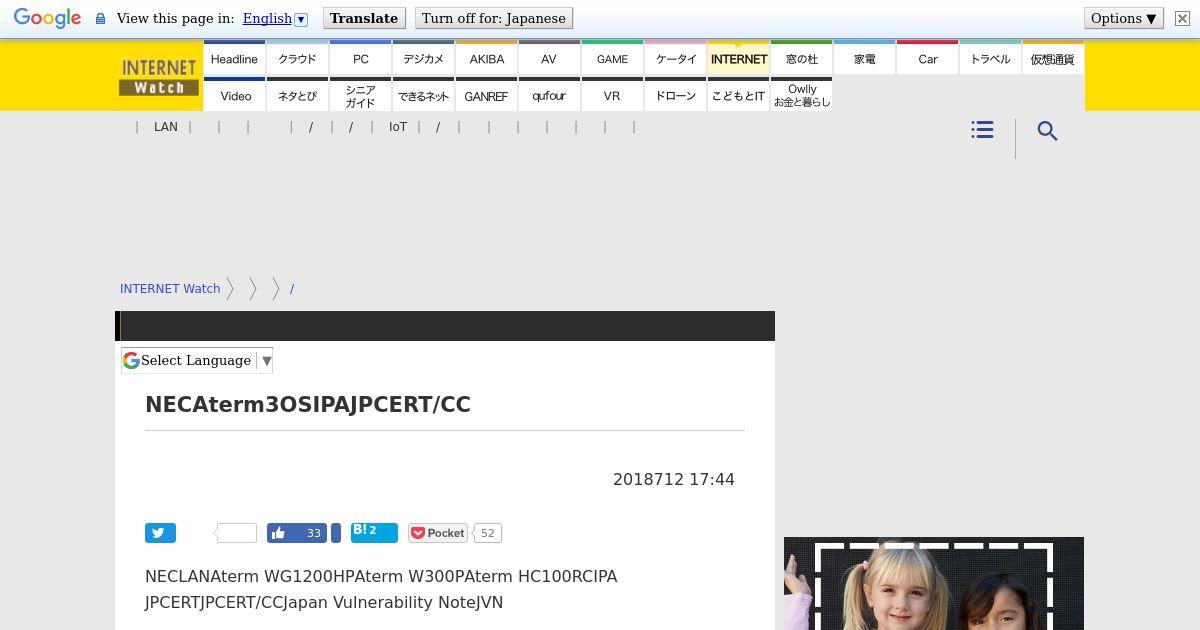Click the Facebook like button showing 33
The image size is (1200, 630).
point(298,533)
